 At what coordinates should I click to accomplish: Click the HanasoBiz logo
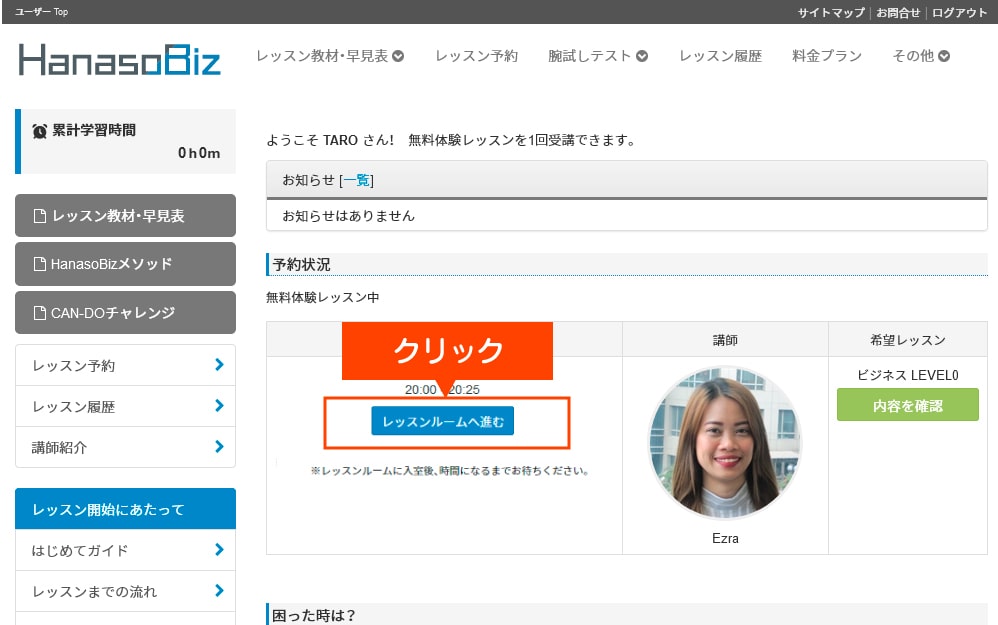click(120, 60)
